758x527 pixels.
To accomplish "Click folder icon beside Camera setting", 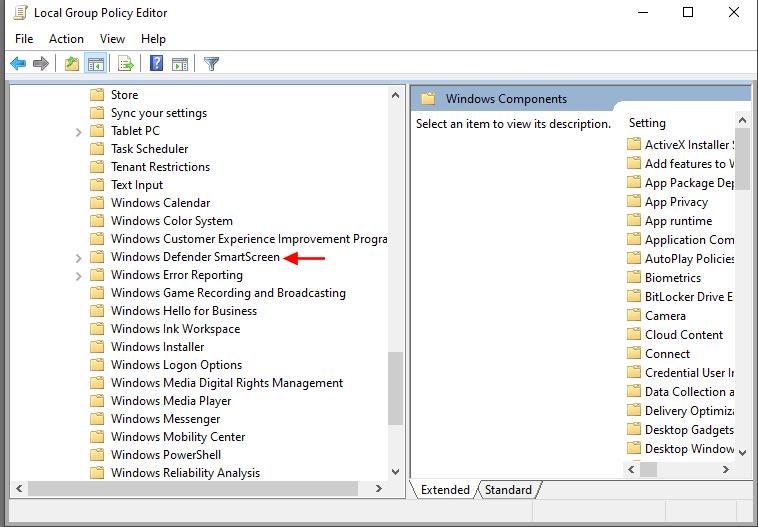I will coord(634,315).
